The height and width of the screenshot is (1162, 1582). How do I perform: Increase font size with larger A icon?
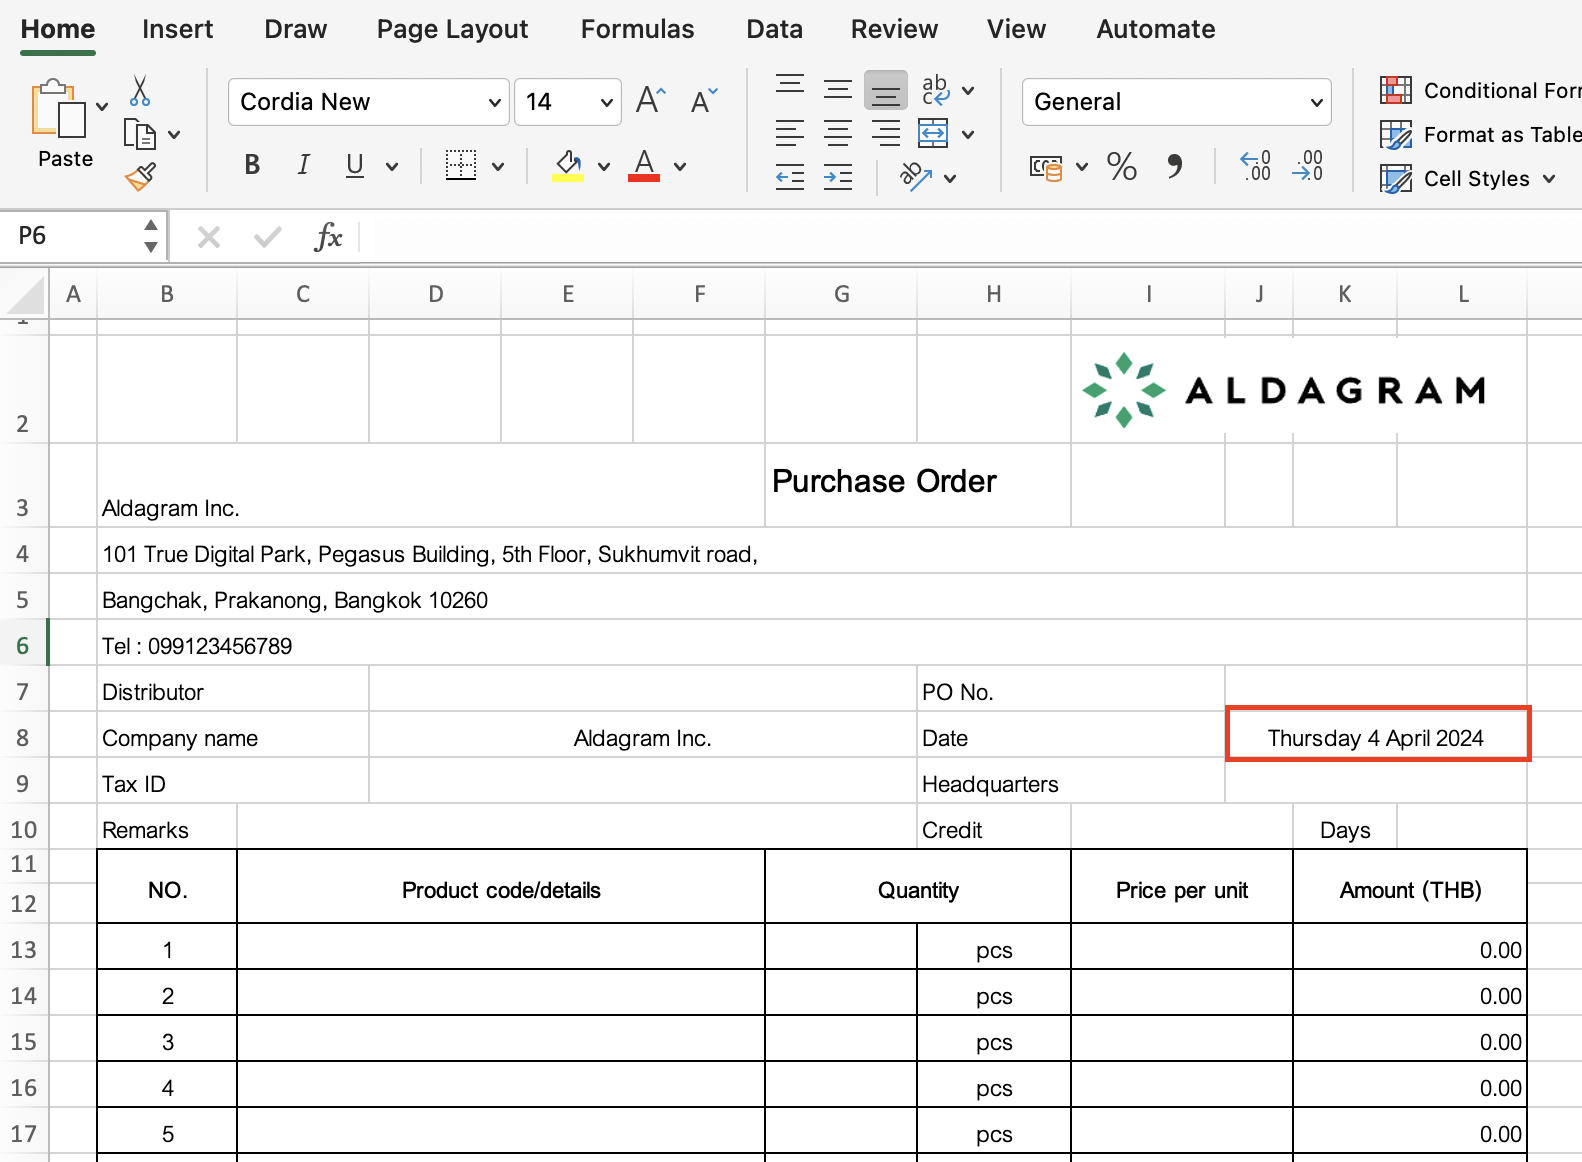[650, 101]
